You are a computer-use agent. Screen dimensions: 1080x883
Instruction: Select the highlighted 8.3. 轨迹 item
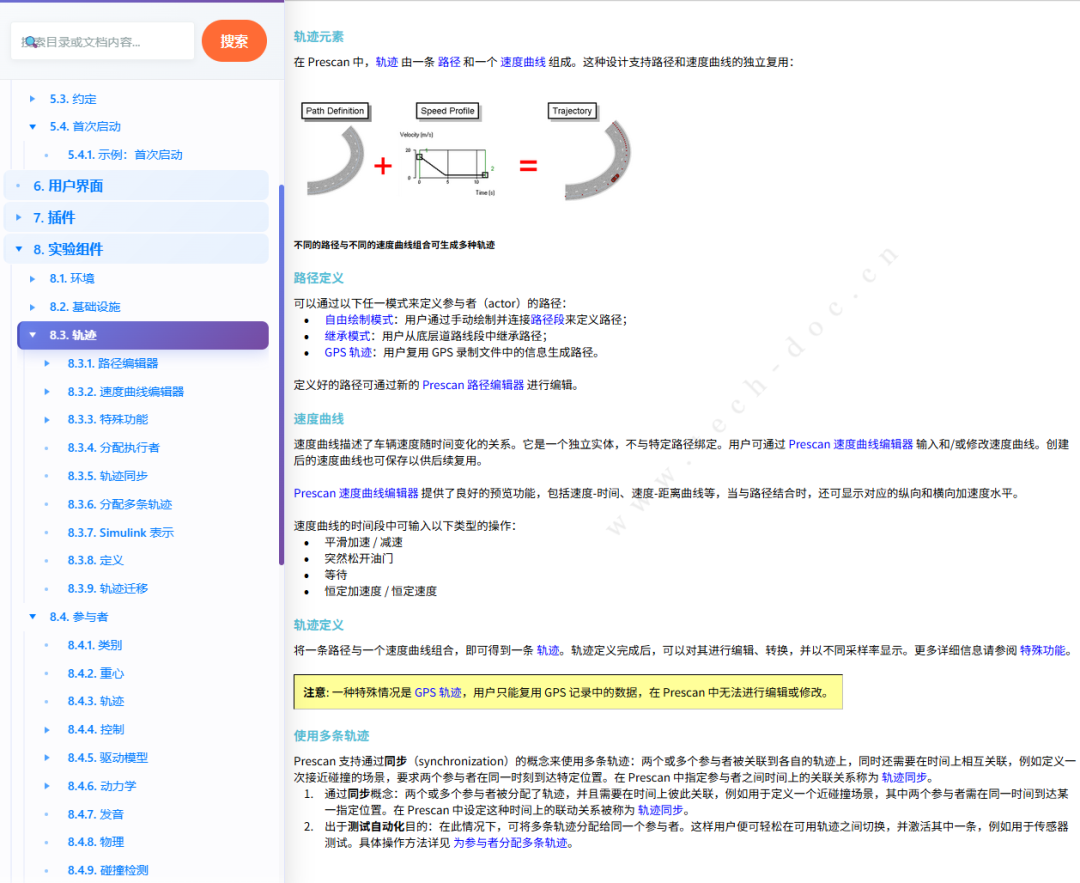(x=143, y=335)
